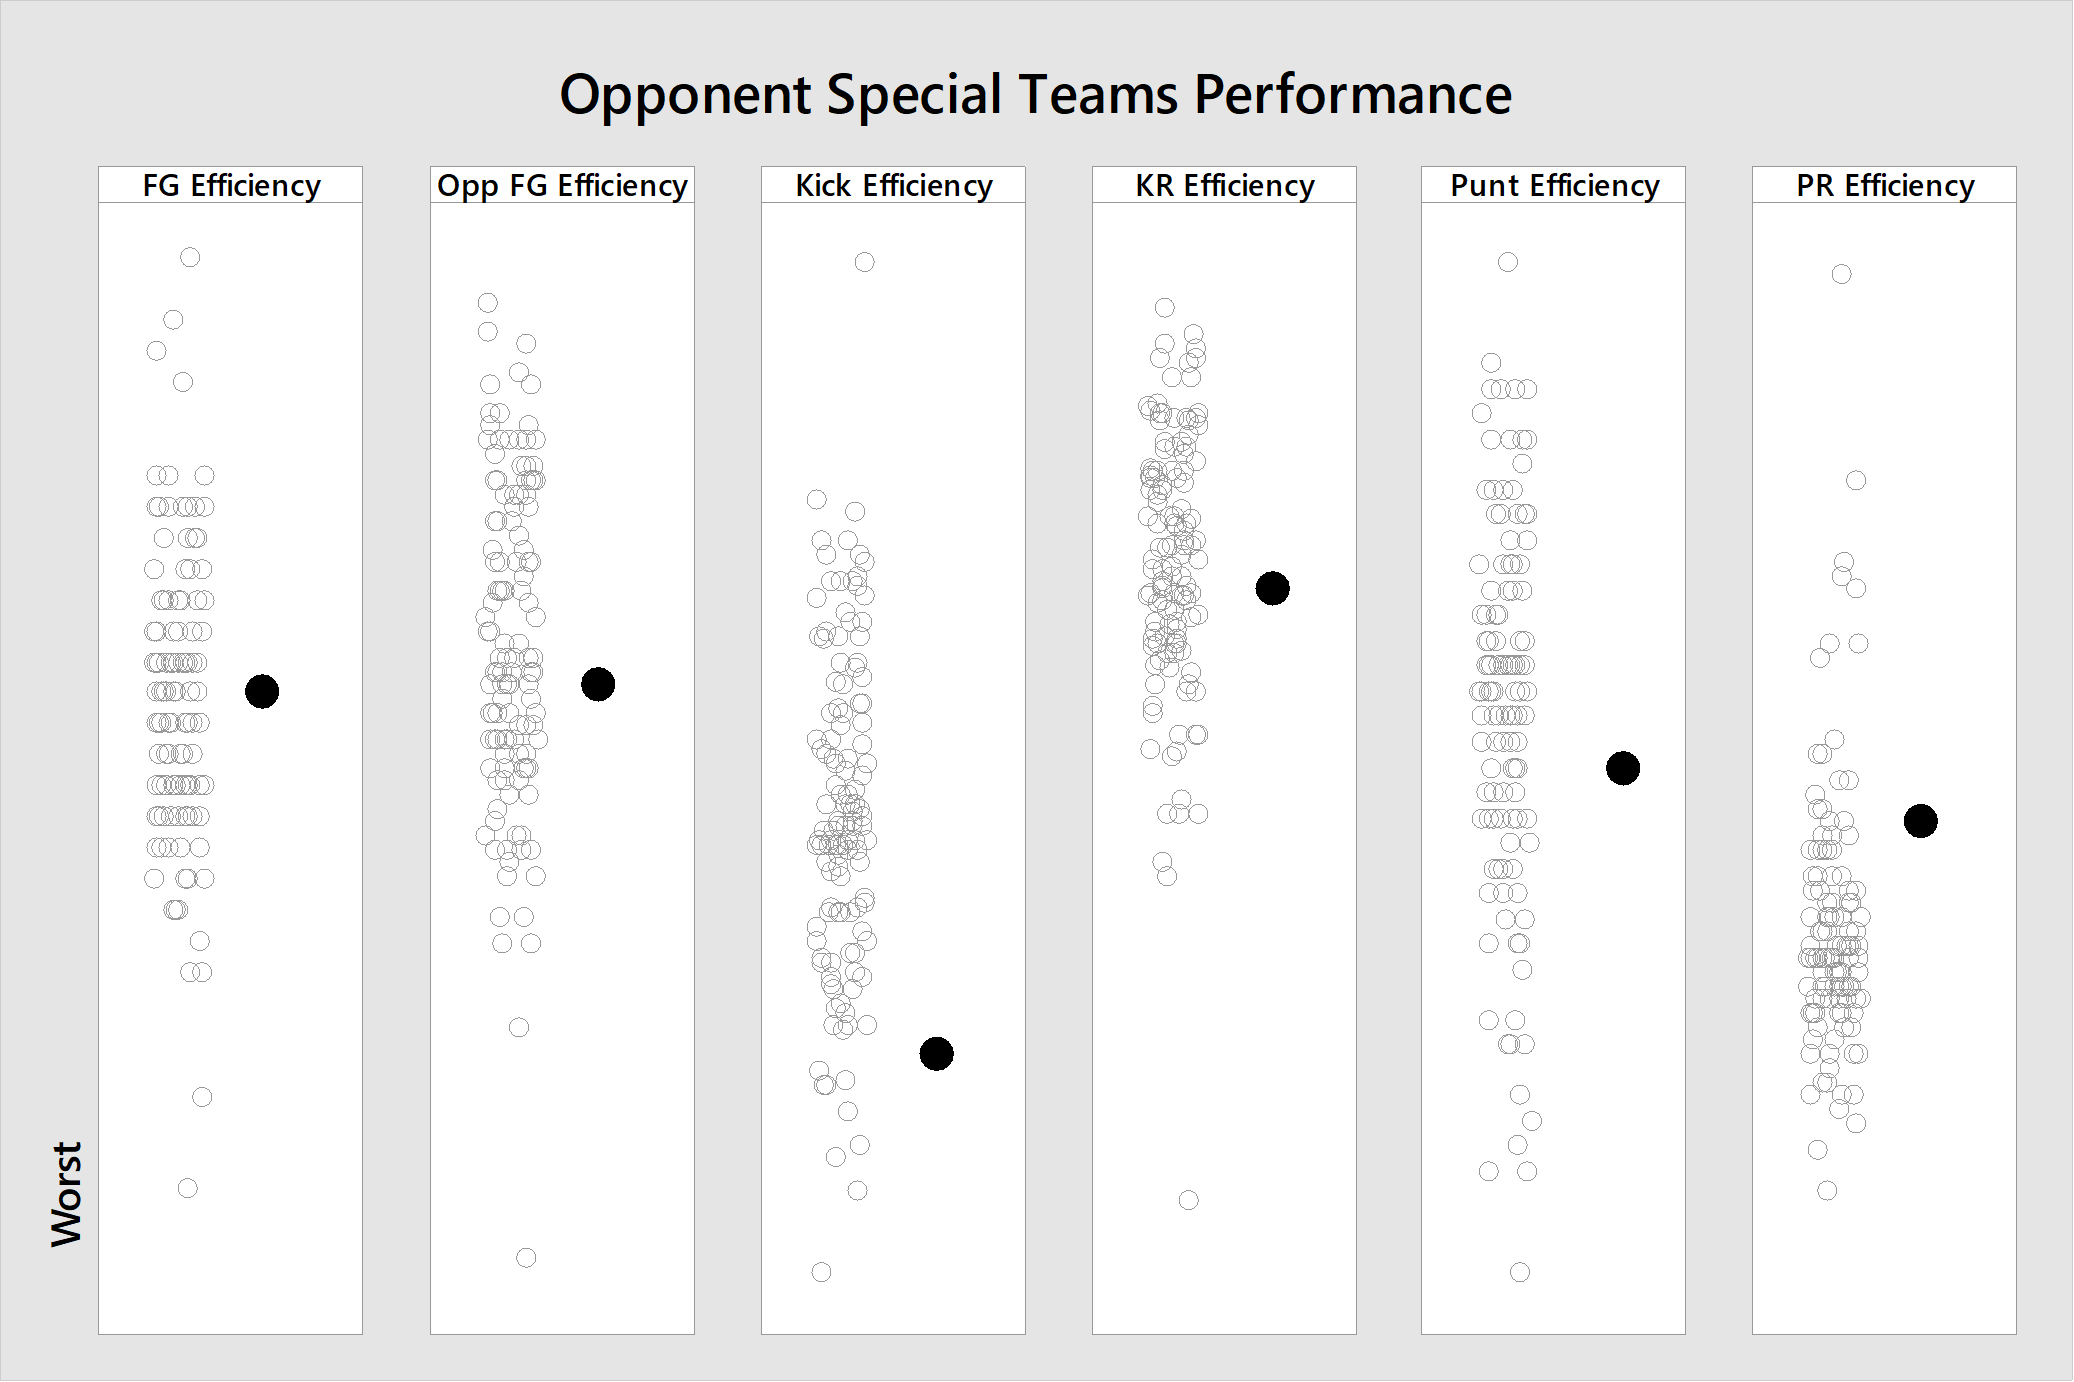
Task: Click the filled black dot in FG Efficiency panel
Action: click(262, 691)
